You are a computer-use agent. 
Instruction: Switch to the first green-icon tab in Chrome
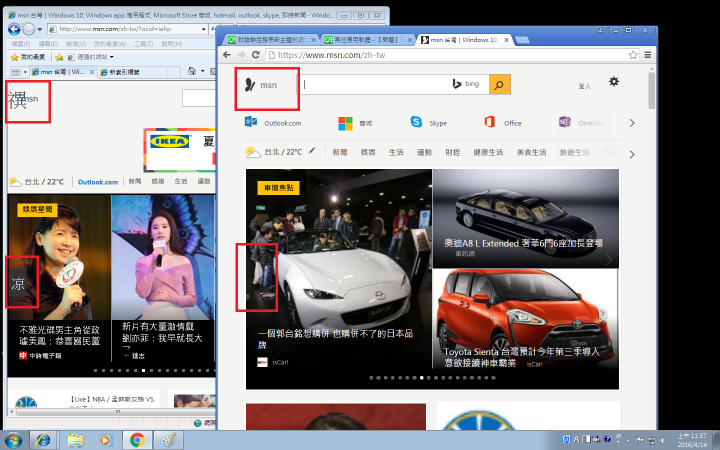(269, 40)
